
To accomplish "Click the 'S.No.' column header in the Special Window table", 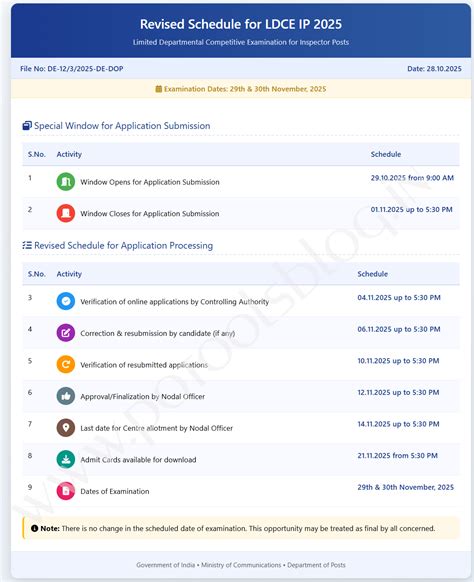I will point(37,154).
